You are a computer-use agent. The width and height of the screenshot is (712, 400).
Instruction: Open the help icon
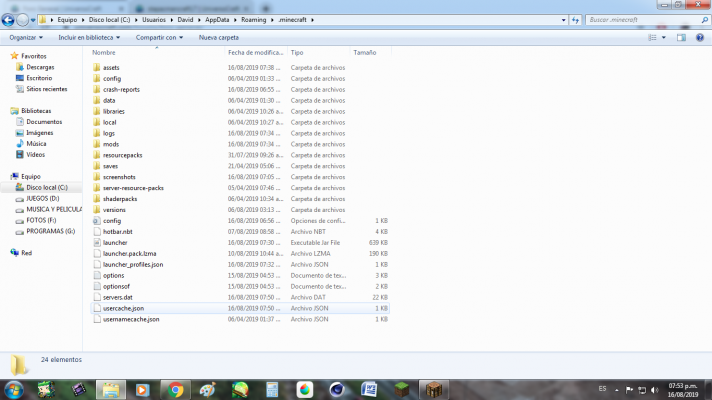click(x=700, y=38)
